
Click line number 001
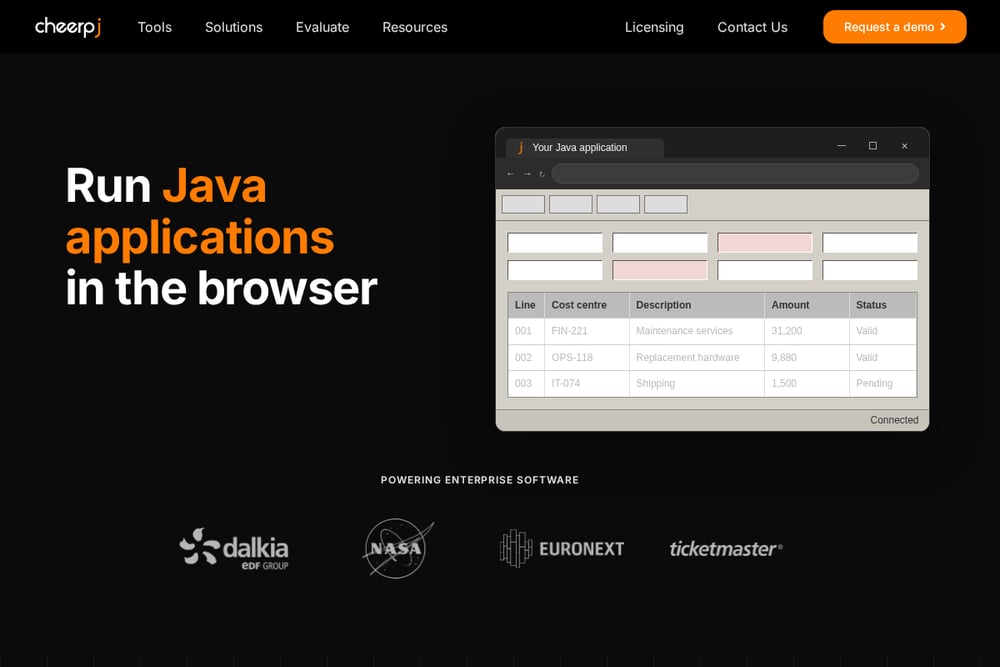coord(526,331)
